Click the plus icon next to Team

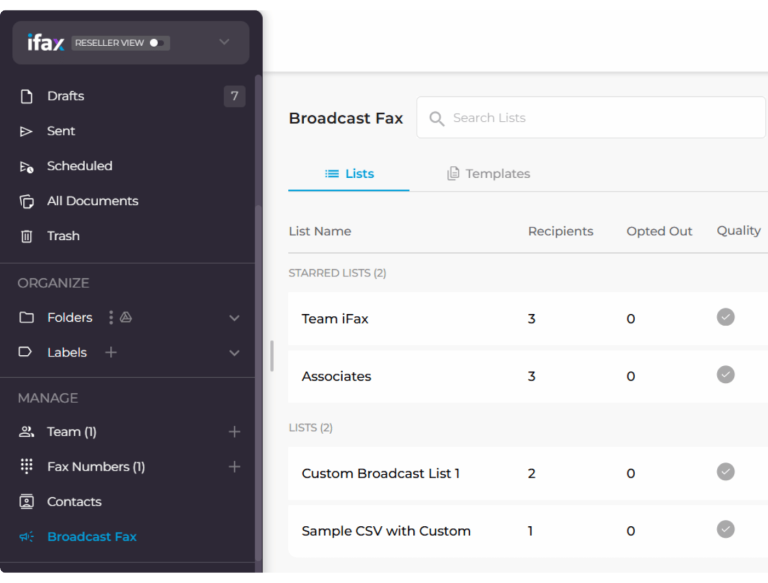pyautogui.click(x=234, y=432)
